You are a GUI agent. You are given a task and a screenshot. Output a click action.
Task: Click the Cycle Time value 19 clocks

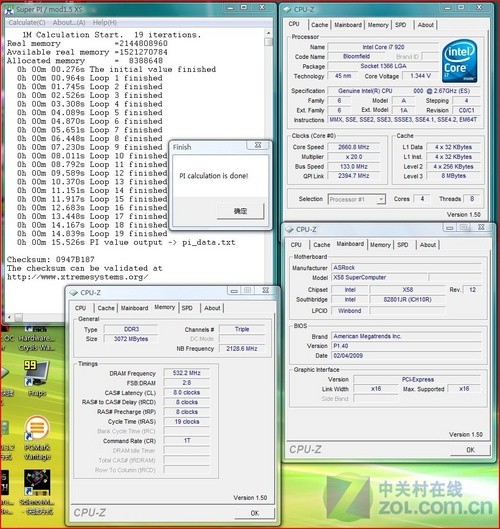click(x=187, y=421)
